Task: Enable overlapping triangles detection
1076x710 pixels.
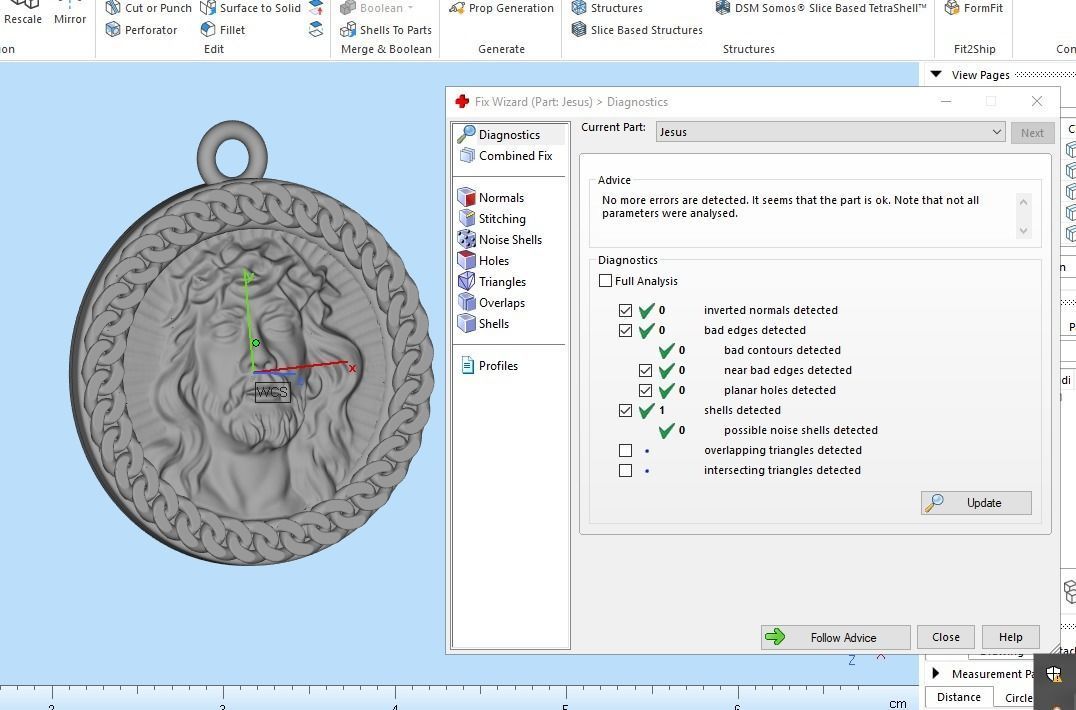Action: 625,450
